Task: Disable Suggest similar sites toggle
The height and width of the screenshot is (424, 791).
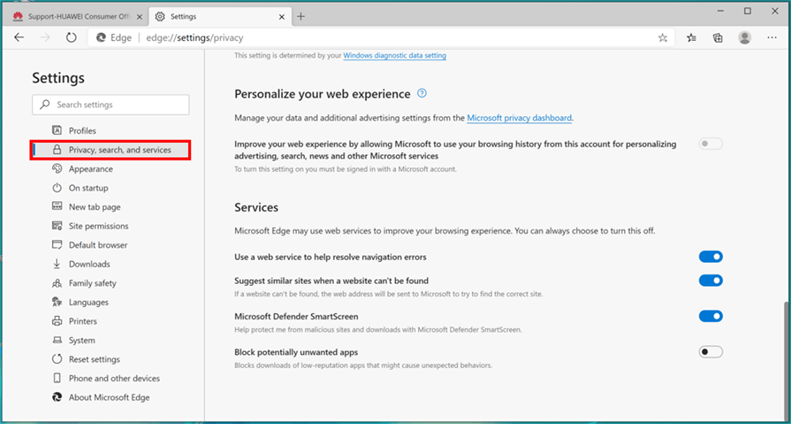Action: 710,280
